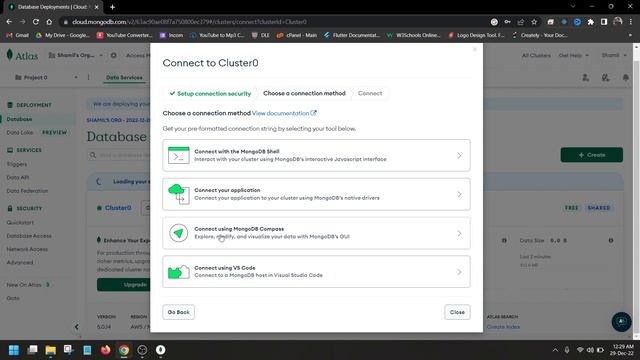Image resolution: width=640 pixels, height=360 pixels.
Task: Expand chevron on VS Code row
Action: (459, 272)
